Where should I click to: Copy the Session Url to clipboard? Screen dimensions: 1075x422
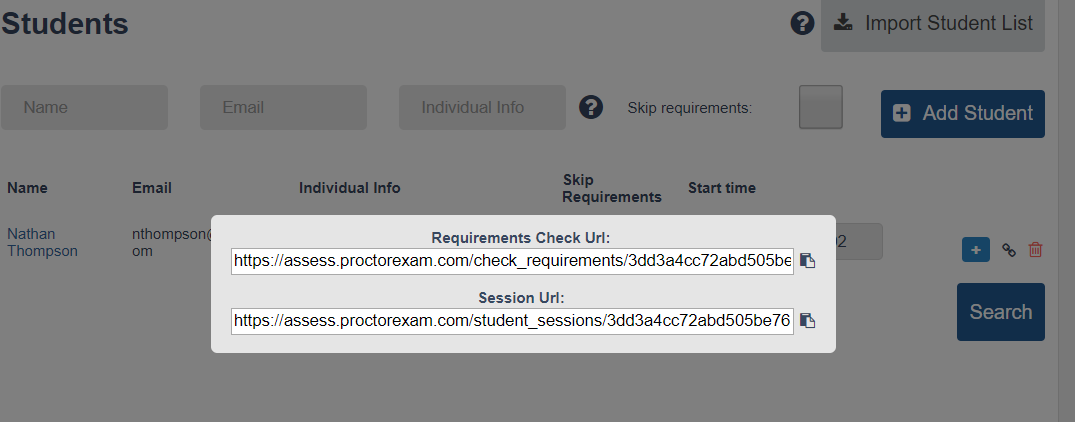808,321
